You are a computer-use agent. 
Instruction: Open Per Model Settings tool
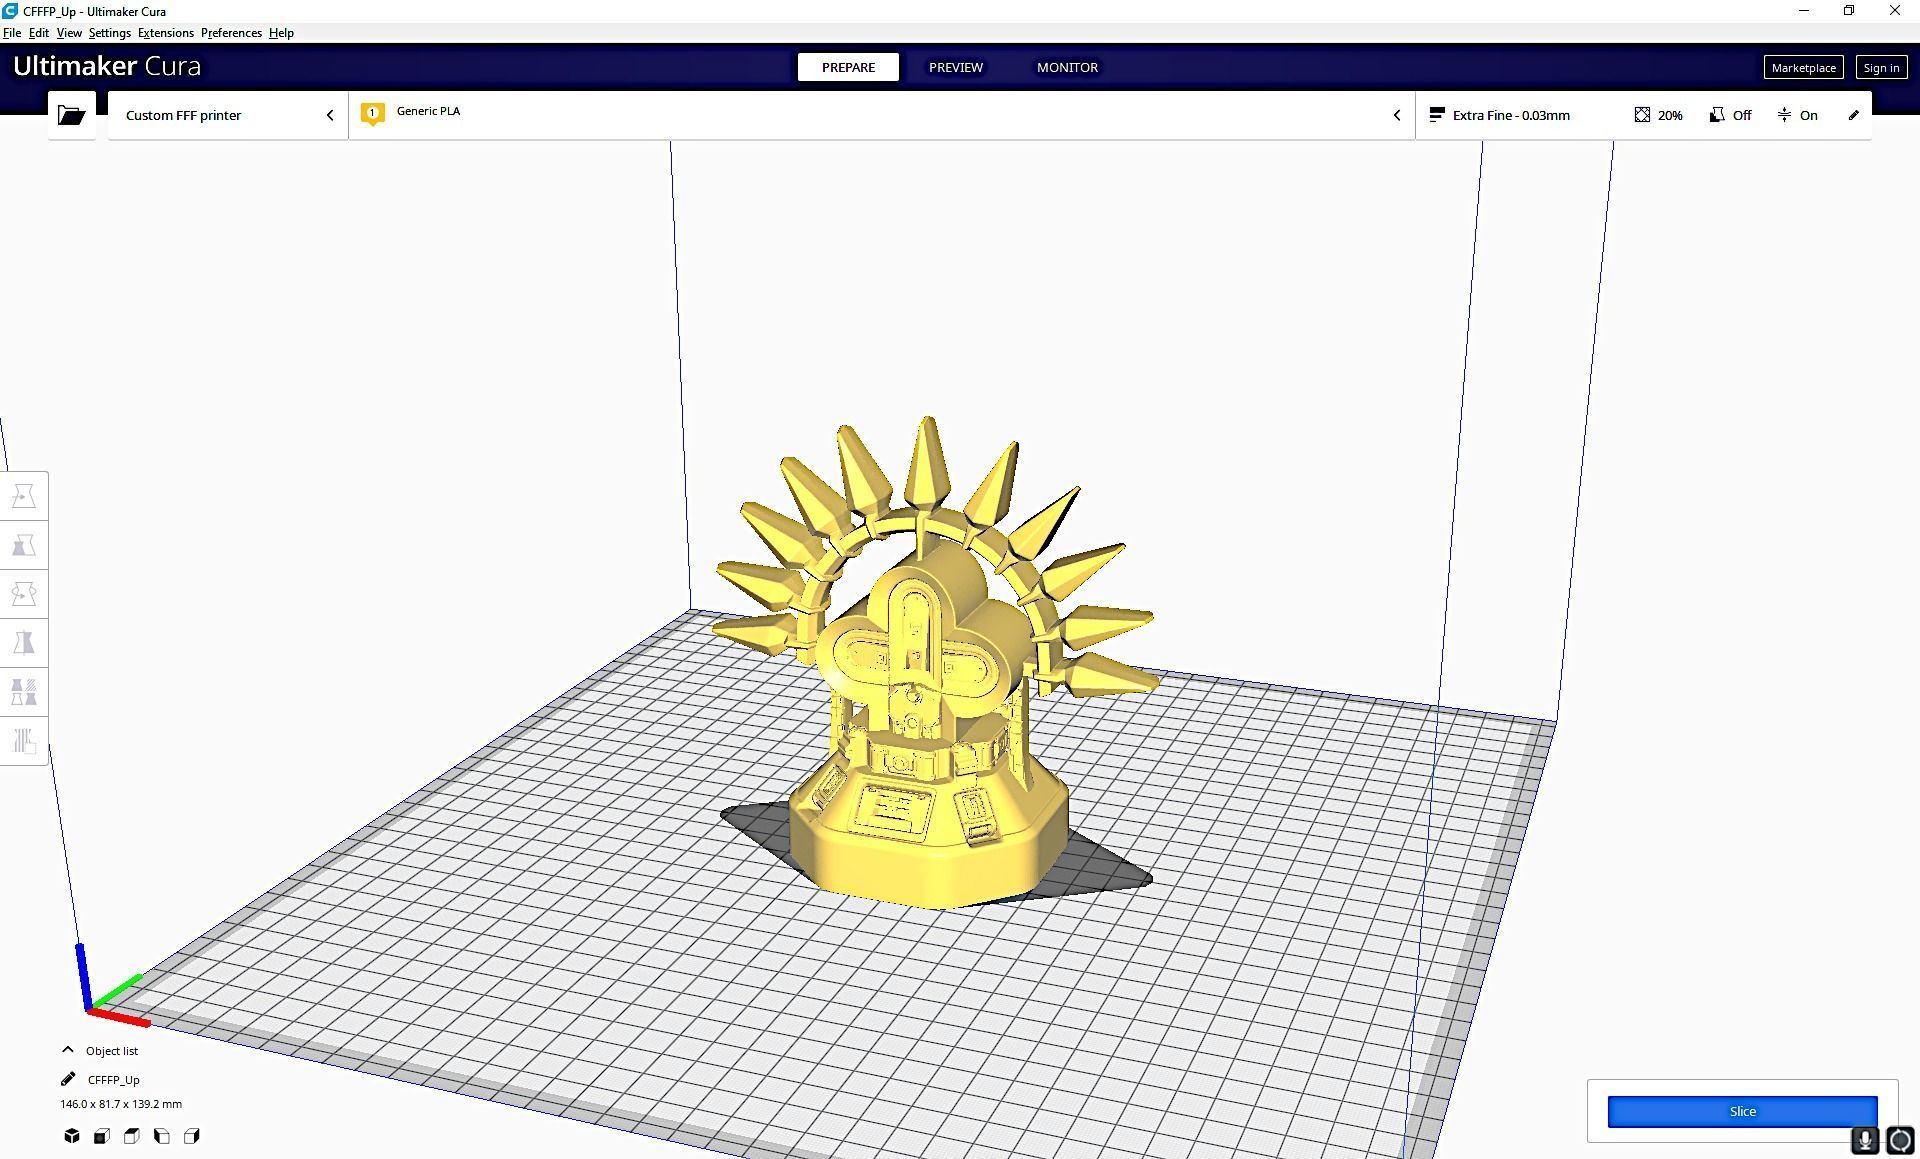(24, 692)
